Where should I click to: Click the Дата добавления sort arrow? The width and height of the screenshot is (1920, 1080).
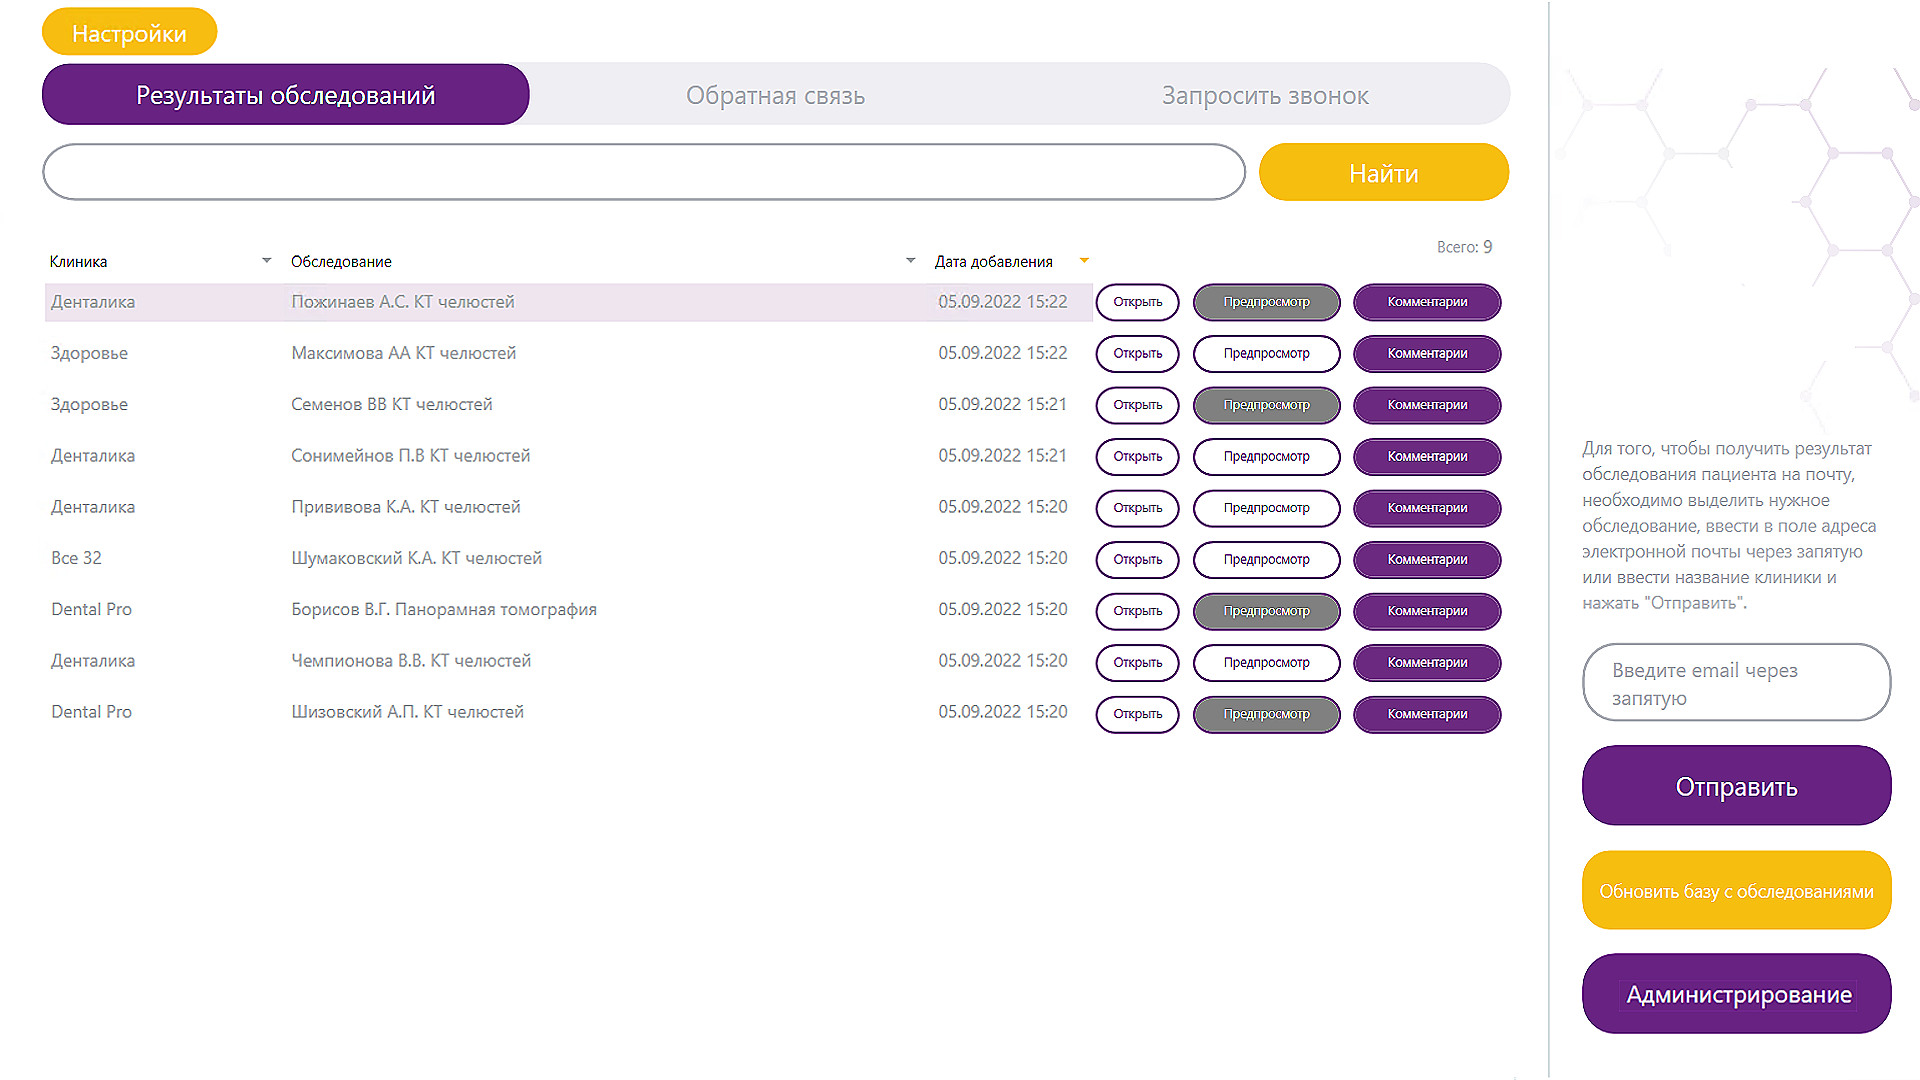point(1084,261)
